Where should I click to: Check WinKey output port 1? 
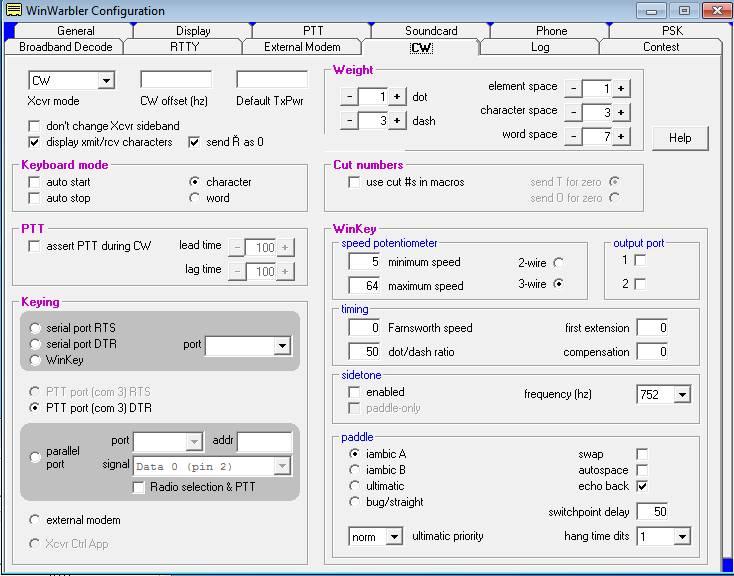point(640,260)
